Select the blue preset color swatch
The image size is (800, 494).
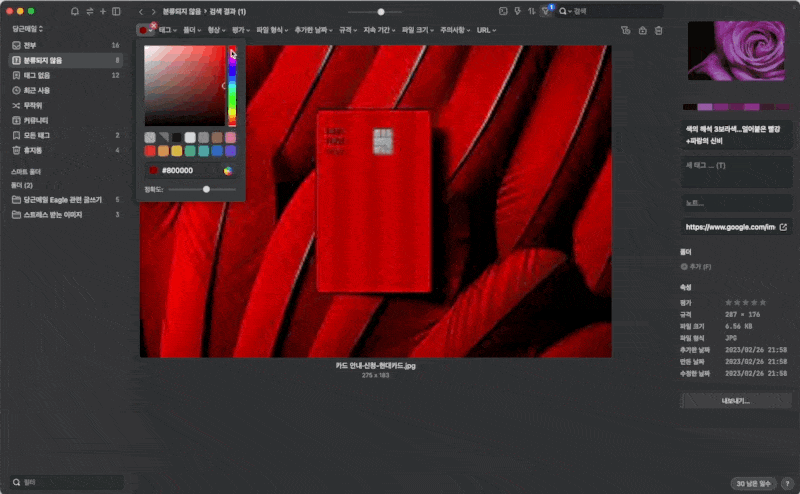(217, 151)
